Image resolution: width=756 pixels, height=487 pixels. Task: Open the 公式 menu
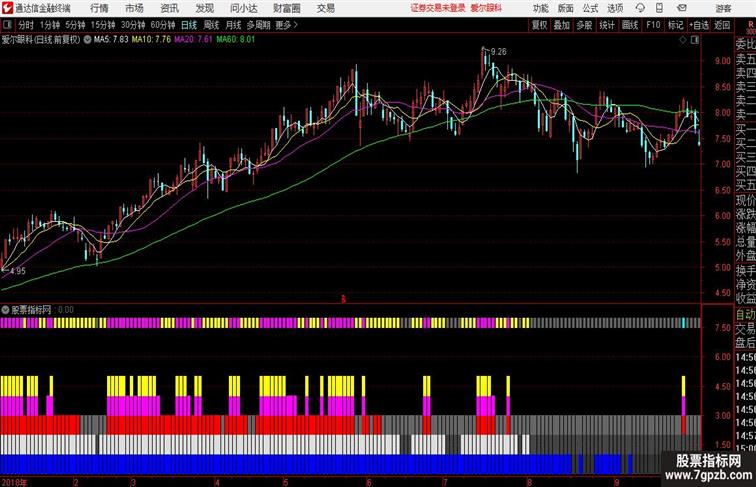tap(590, 8)
